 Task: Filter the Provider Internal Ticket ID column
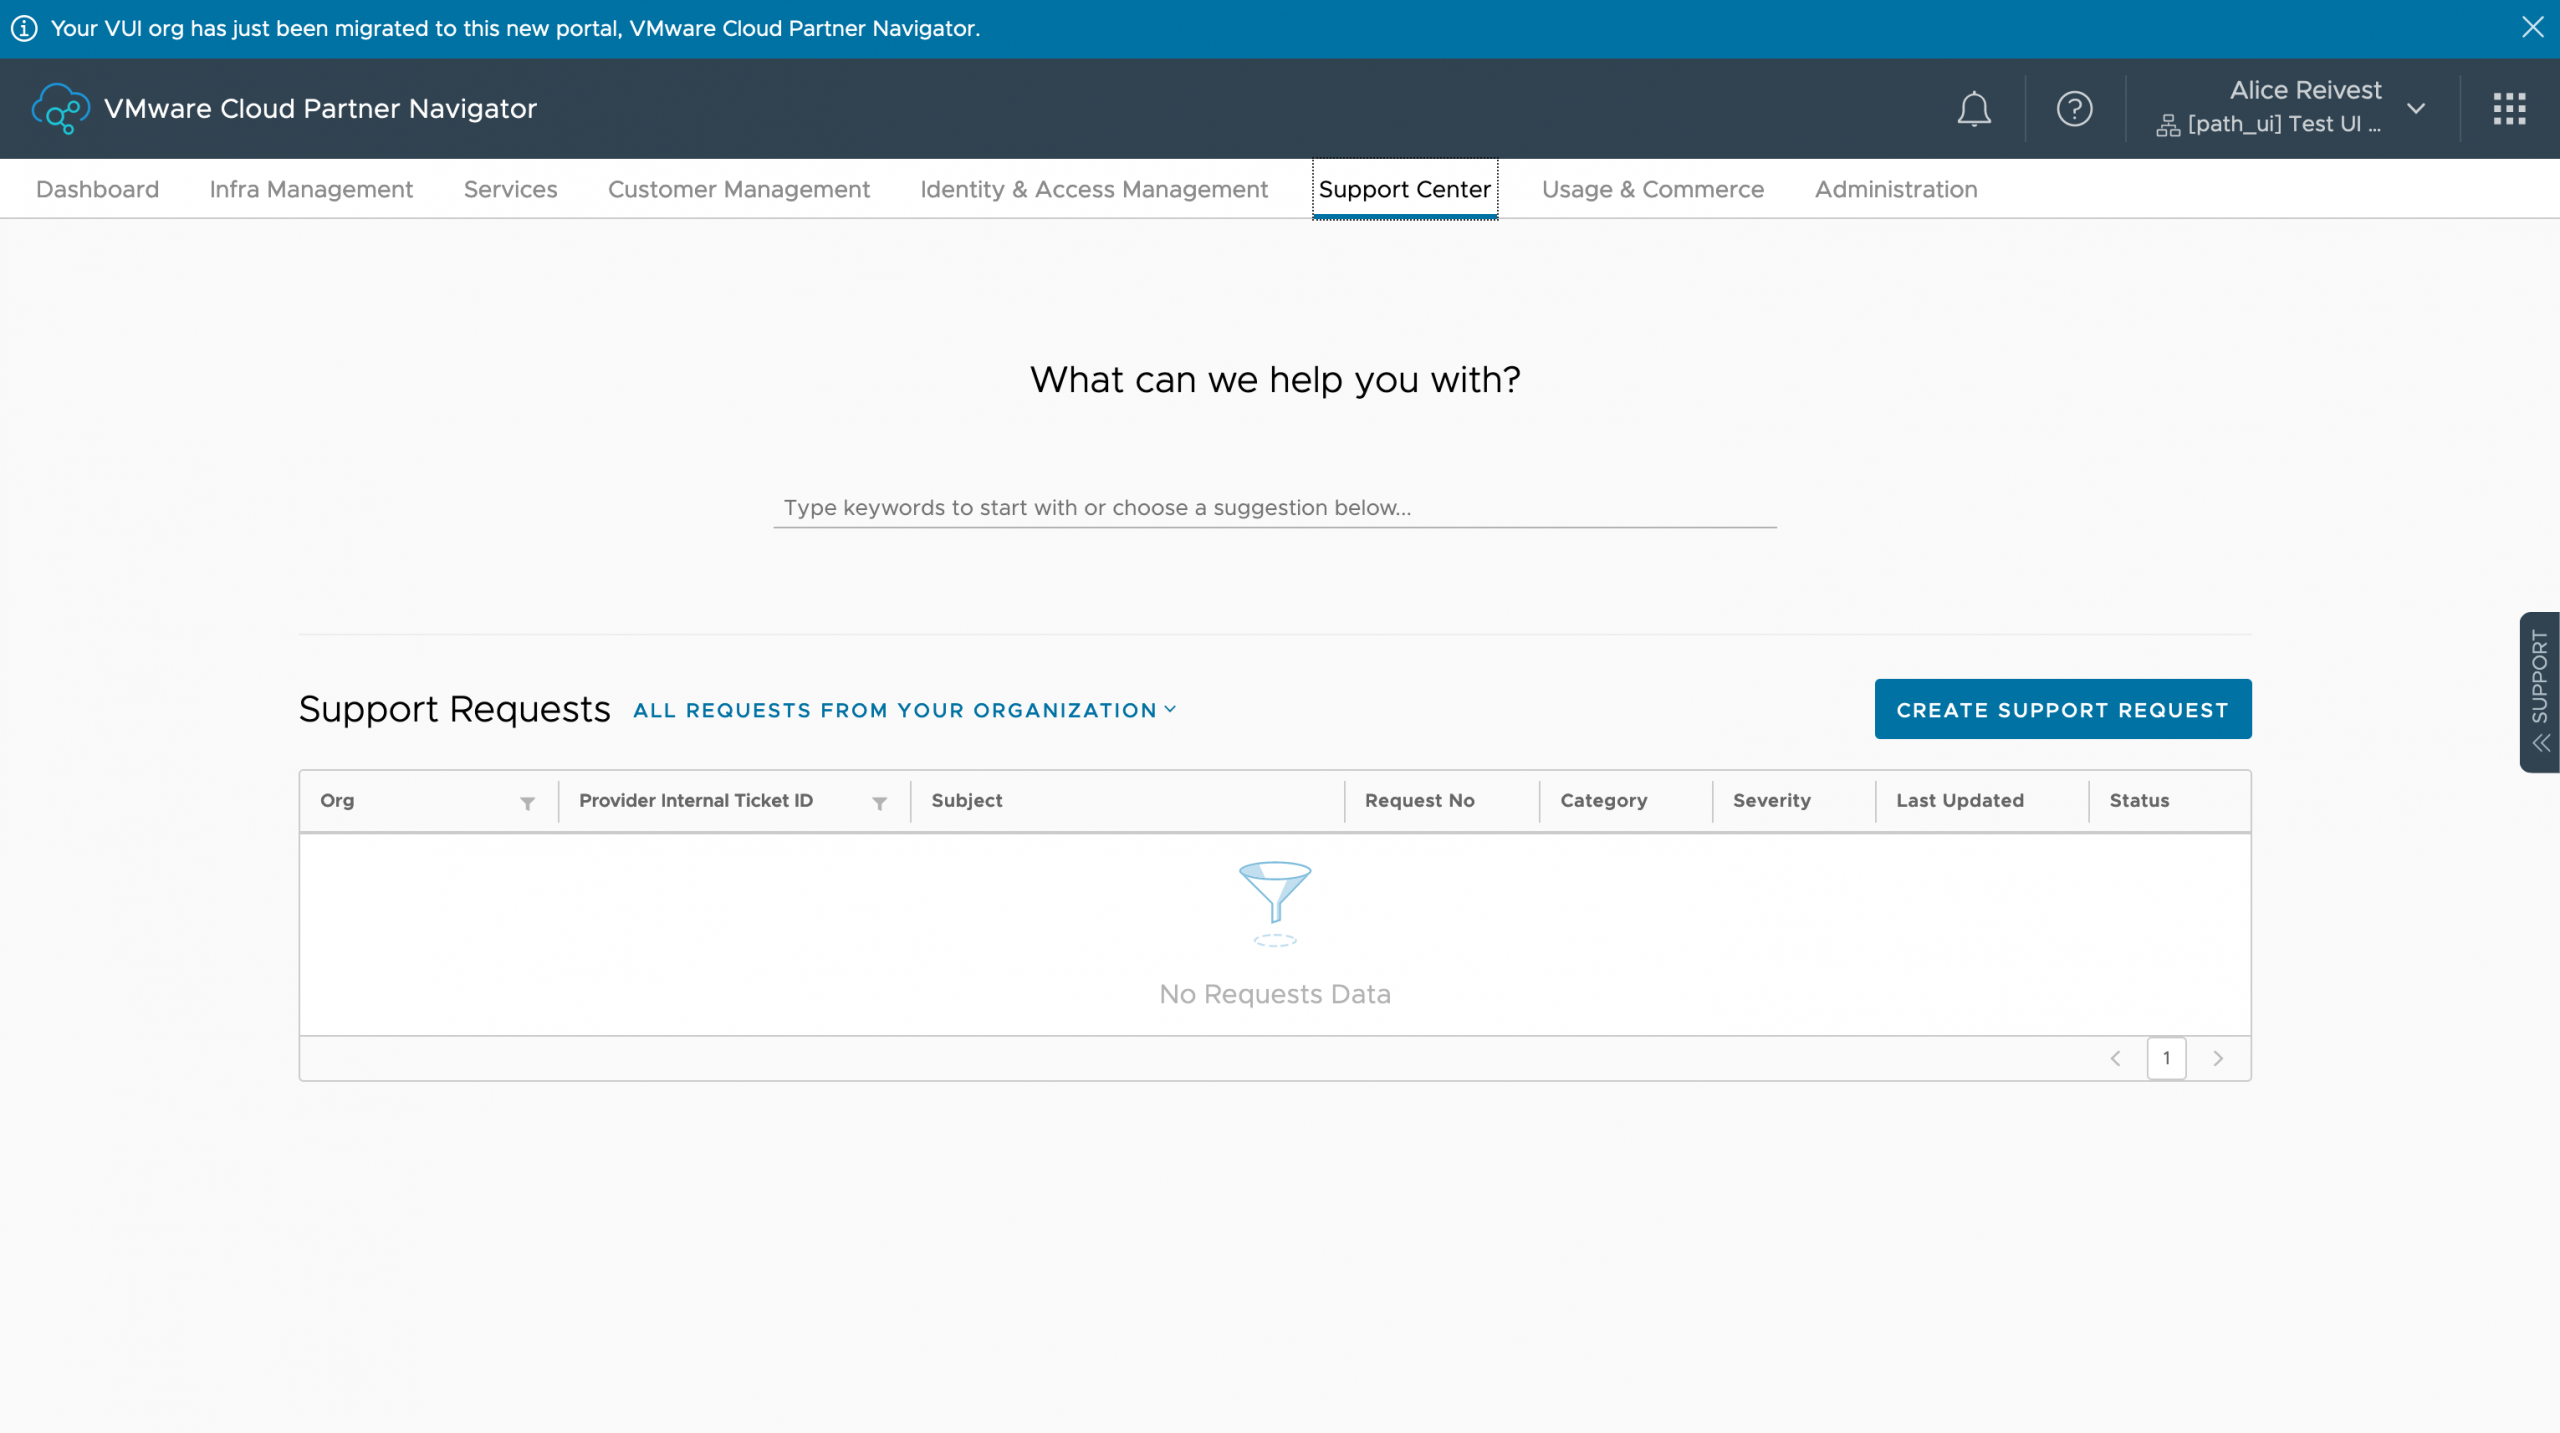pos(879,803)
